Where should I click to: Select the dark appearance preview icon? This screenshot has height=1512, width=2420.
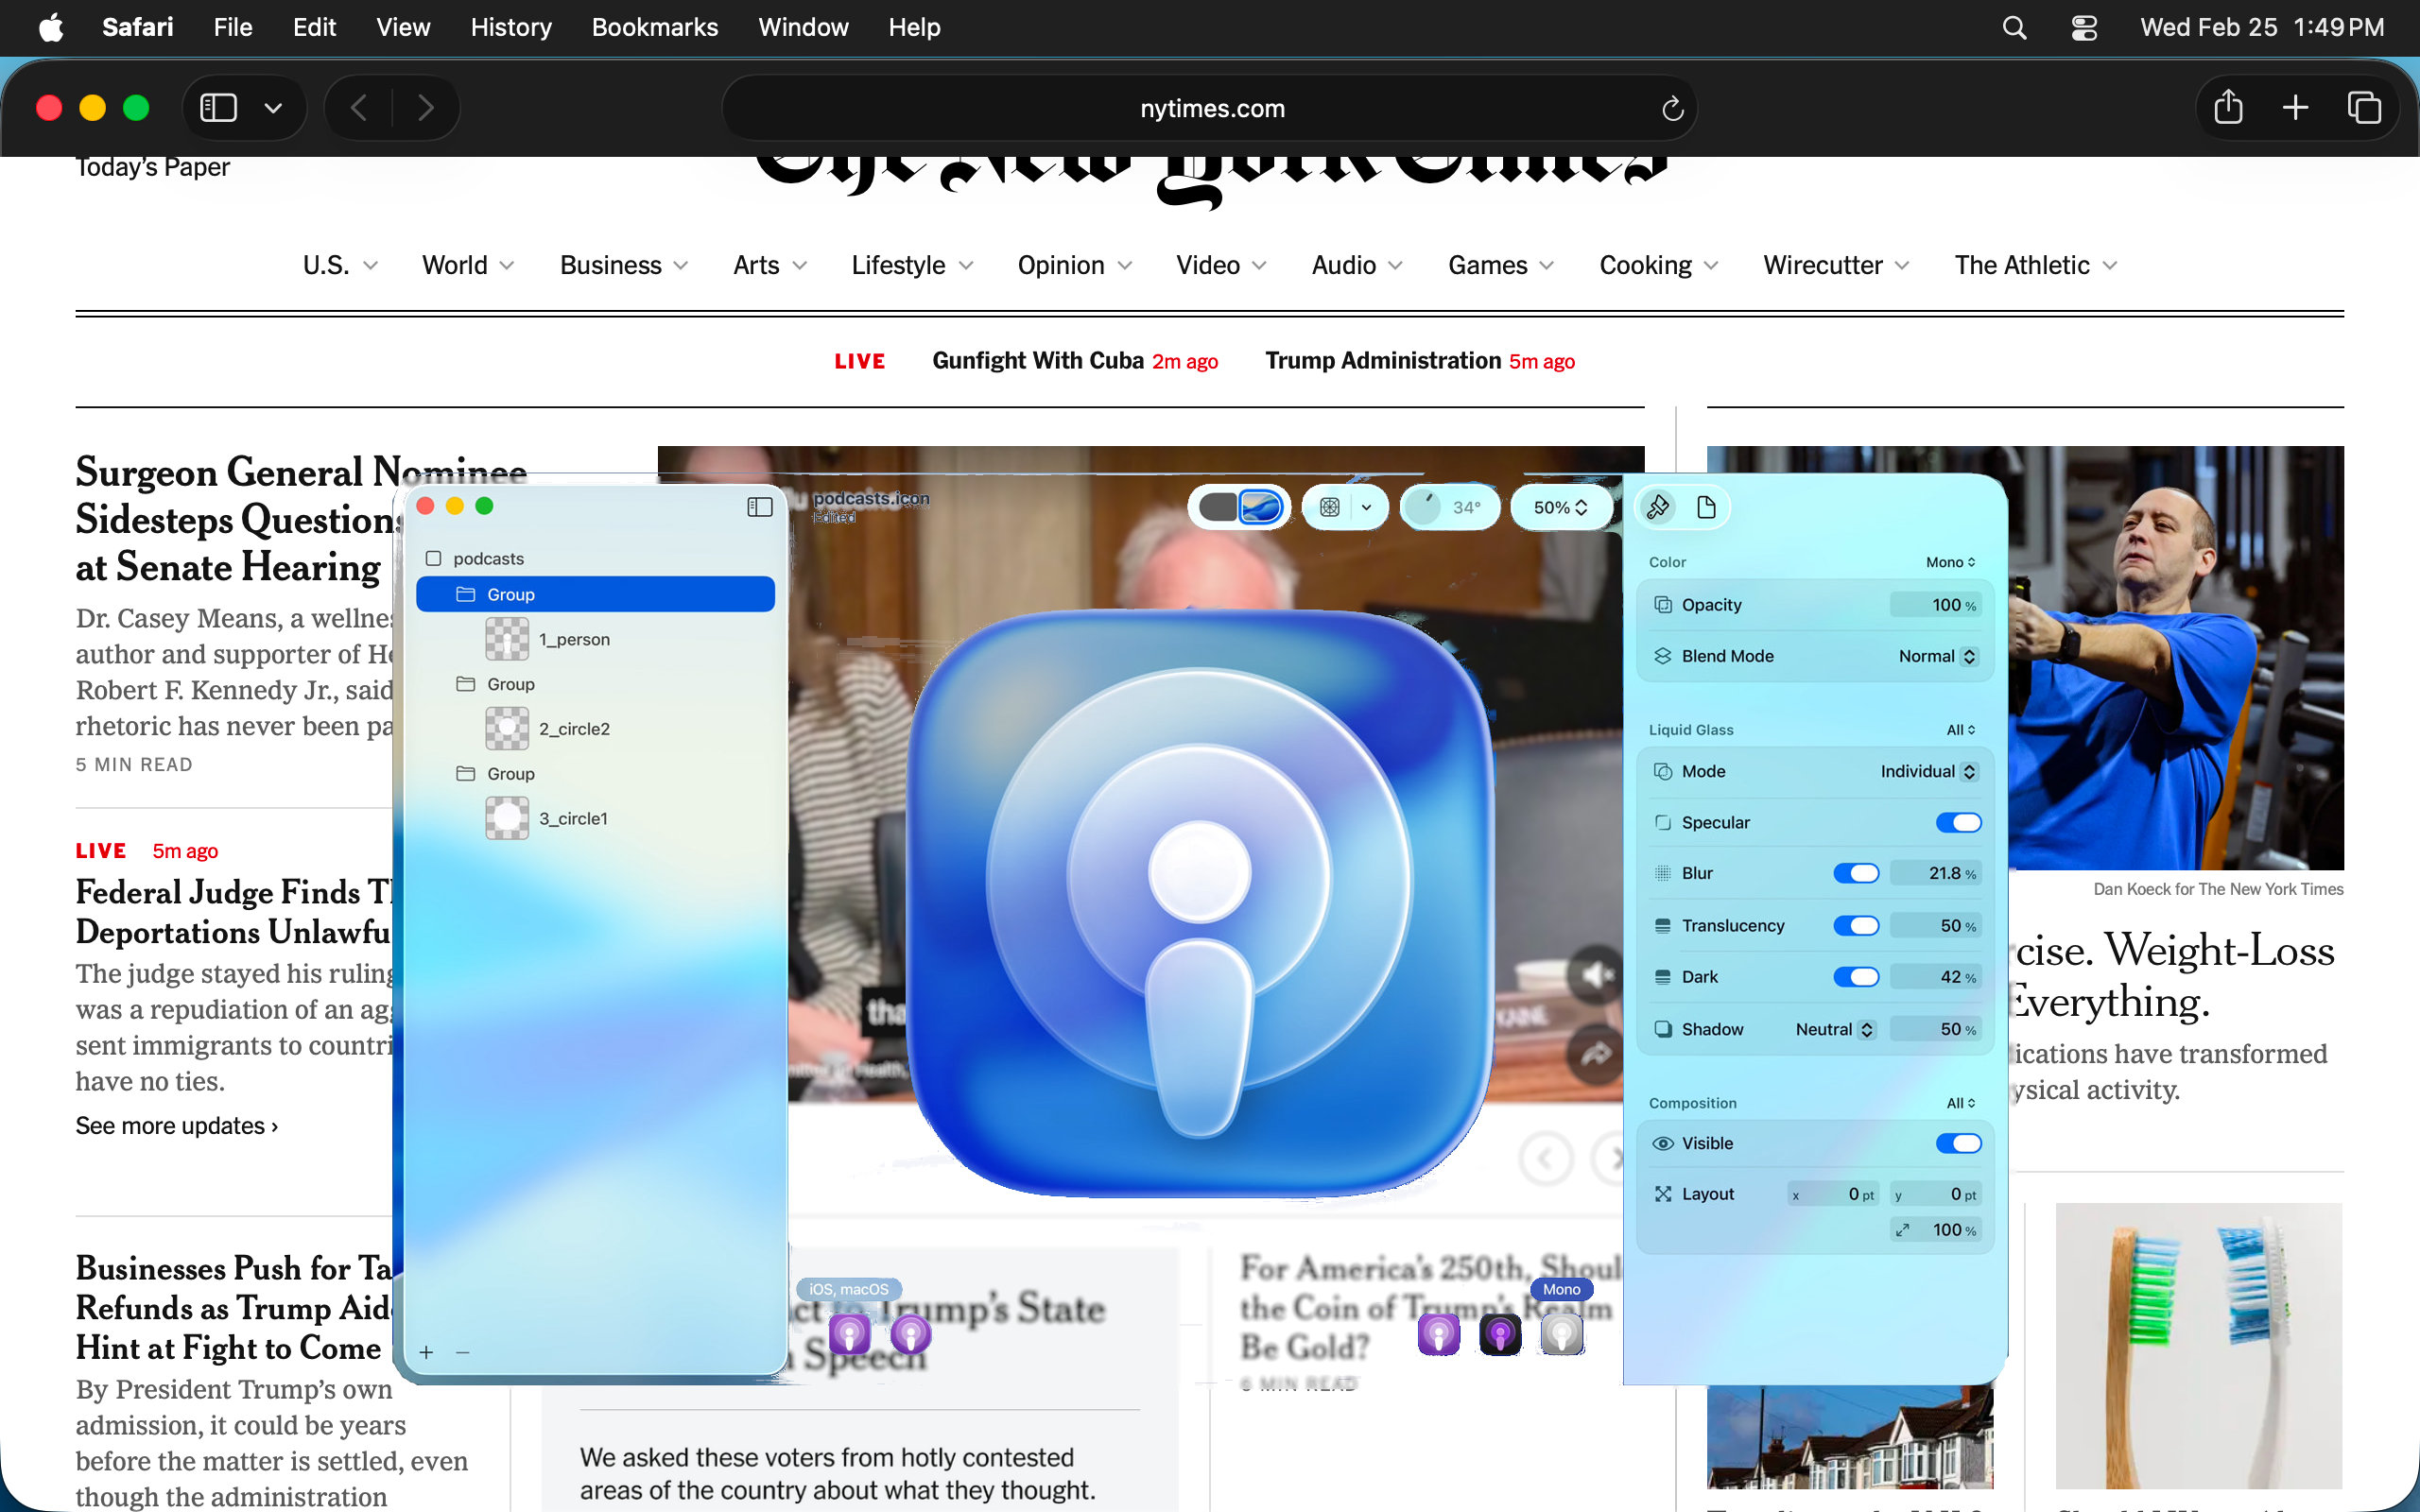(x=1500, y=1334)
